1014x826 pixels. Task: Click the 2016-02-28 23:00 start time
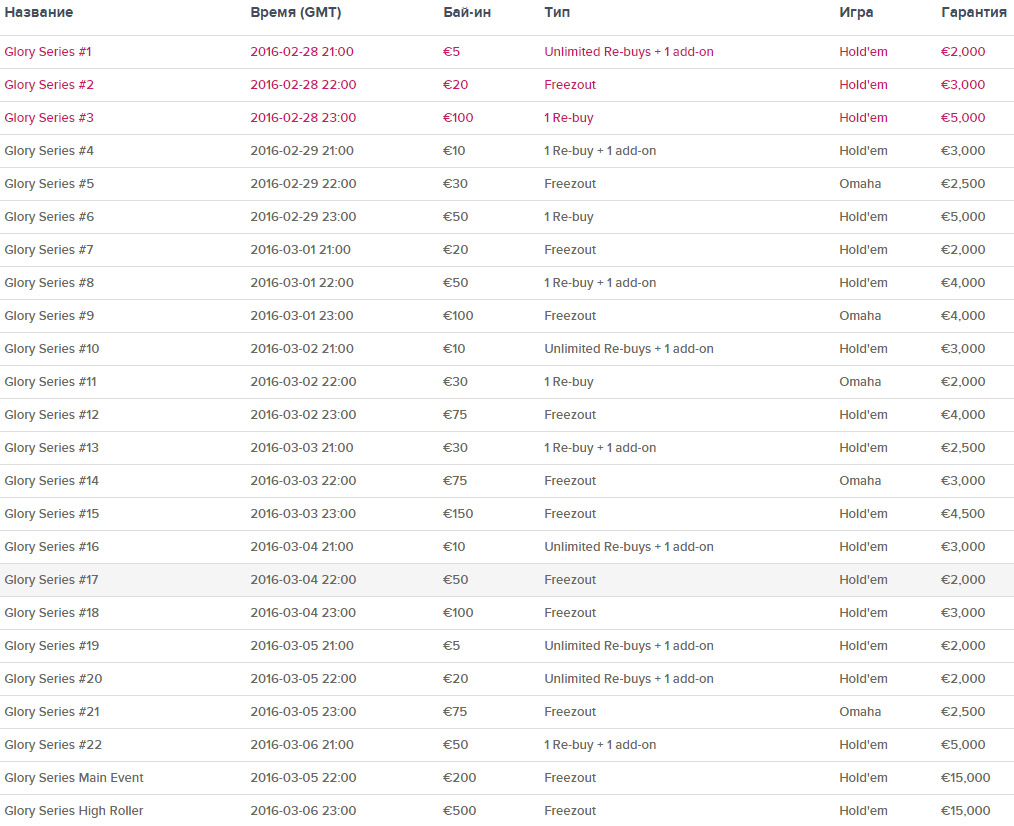coord(303,118)
